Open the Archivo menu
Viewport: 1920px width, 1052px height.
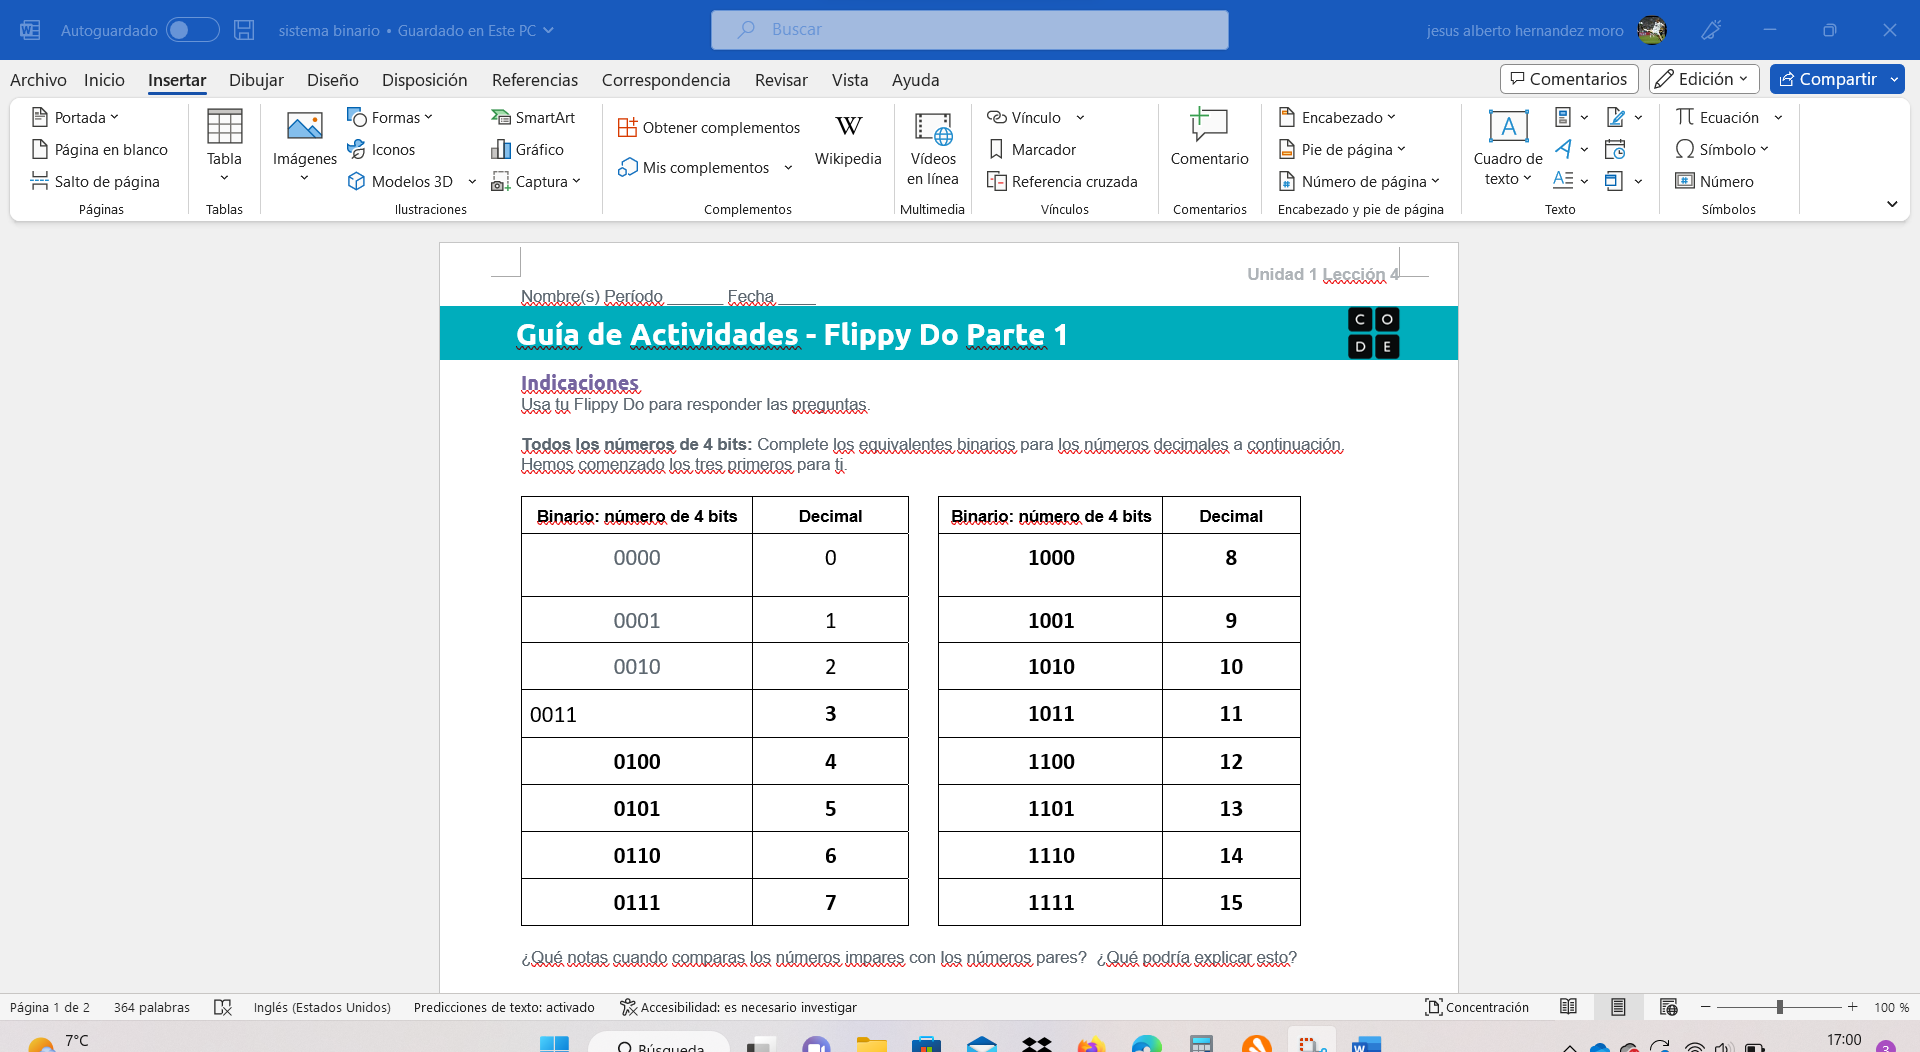(38, 80)
